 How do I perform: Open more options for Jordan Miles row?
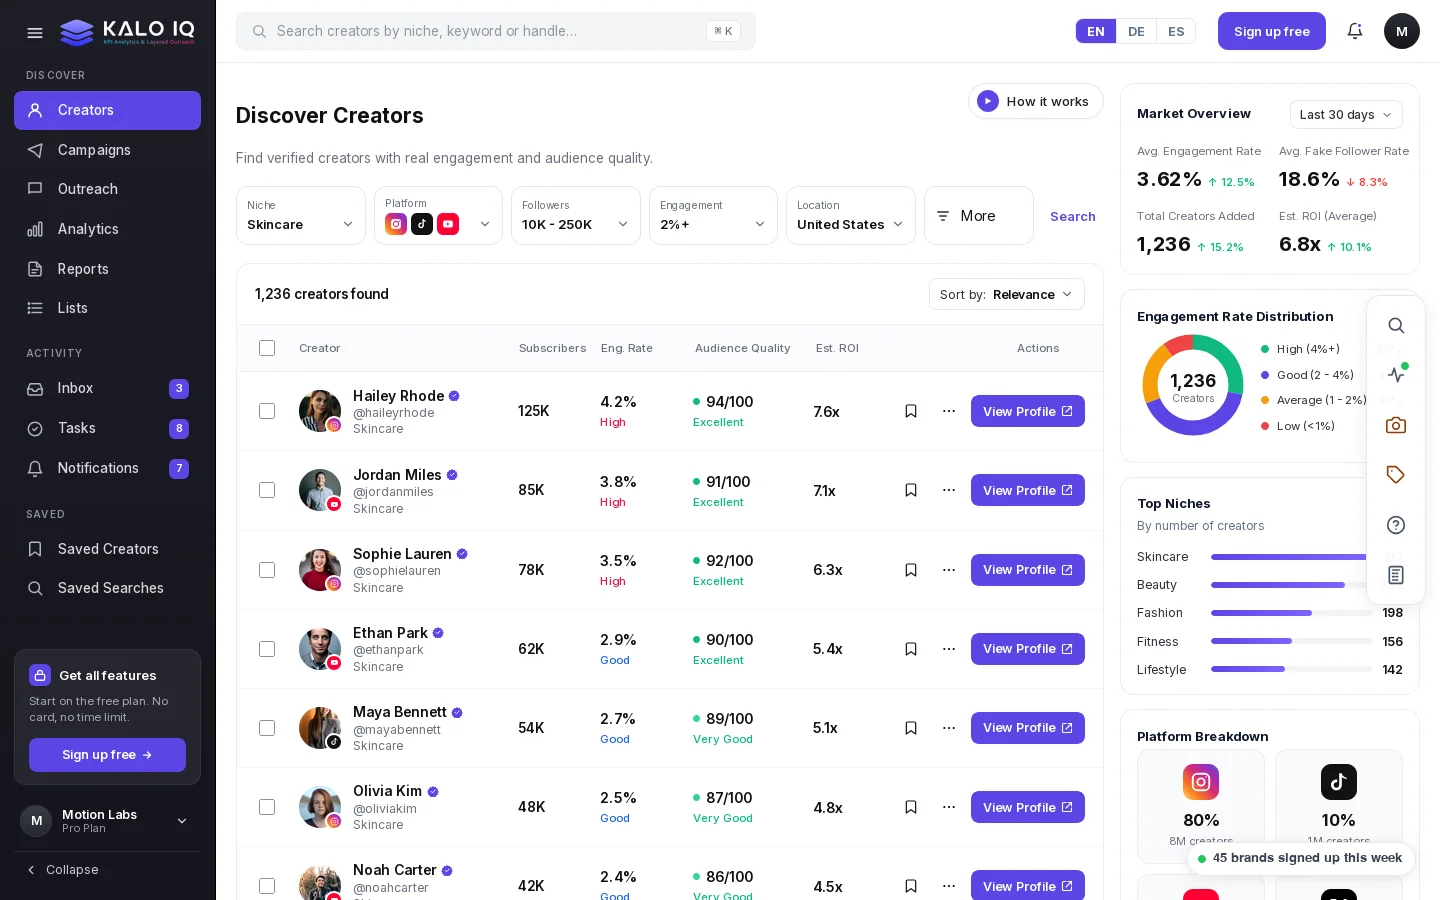point(949,490)
